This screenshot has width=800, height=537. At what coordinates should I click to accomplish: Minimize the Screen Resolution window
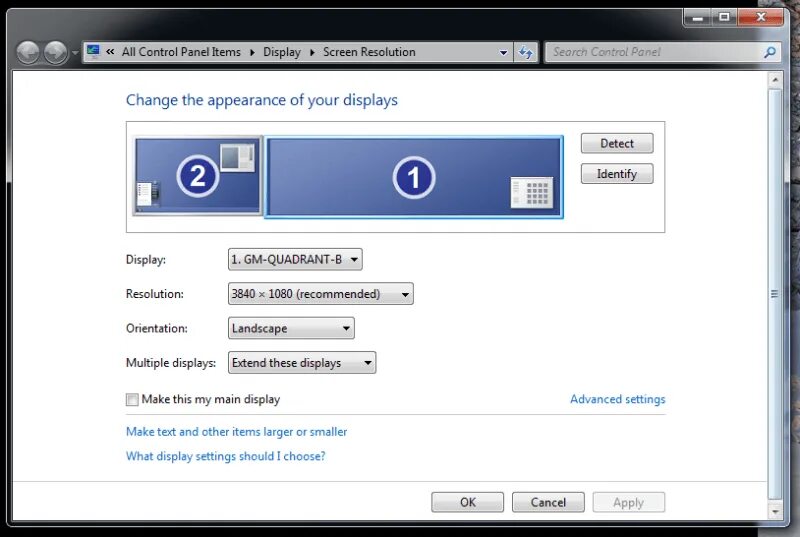click(697, 17)
